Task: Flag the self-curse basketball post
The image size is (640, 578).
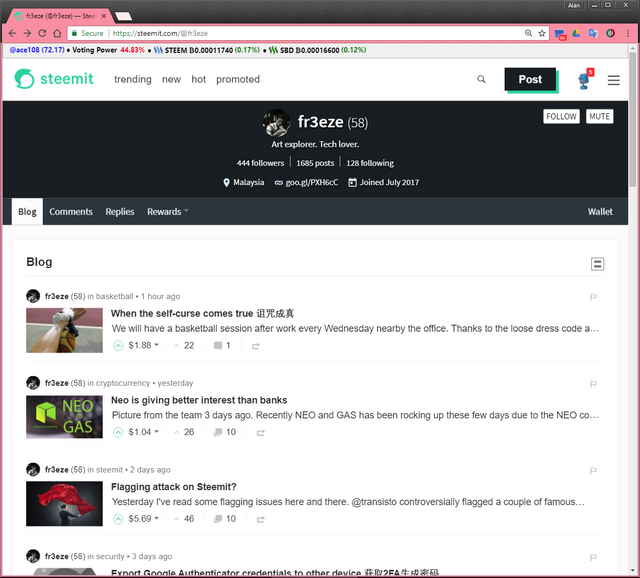Action: (593, 297)
